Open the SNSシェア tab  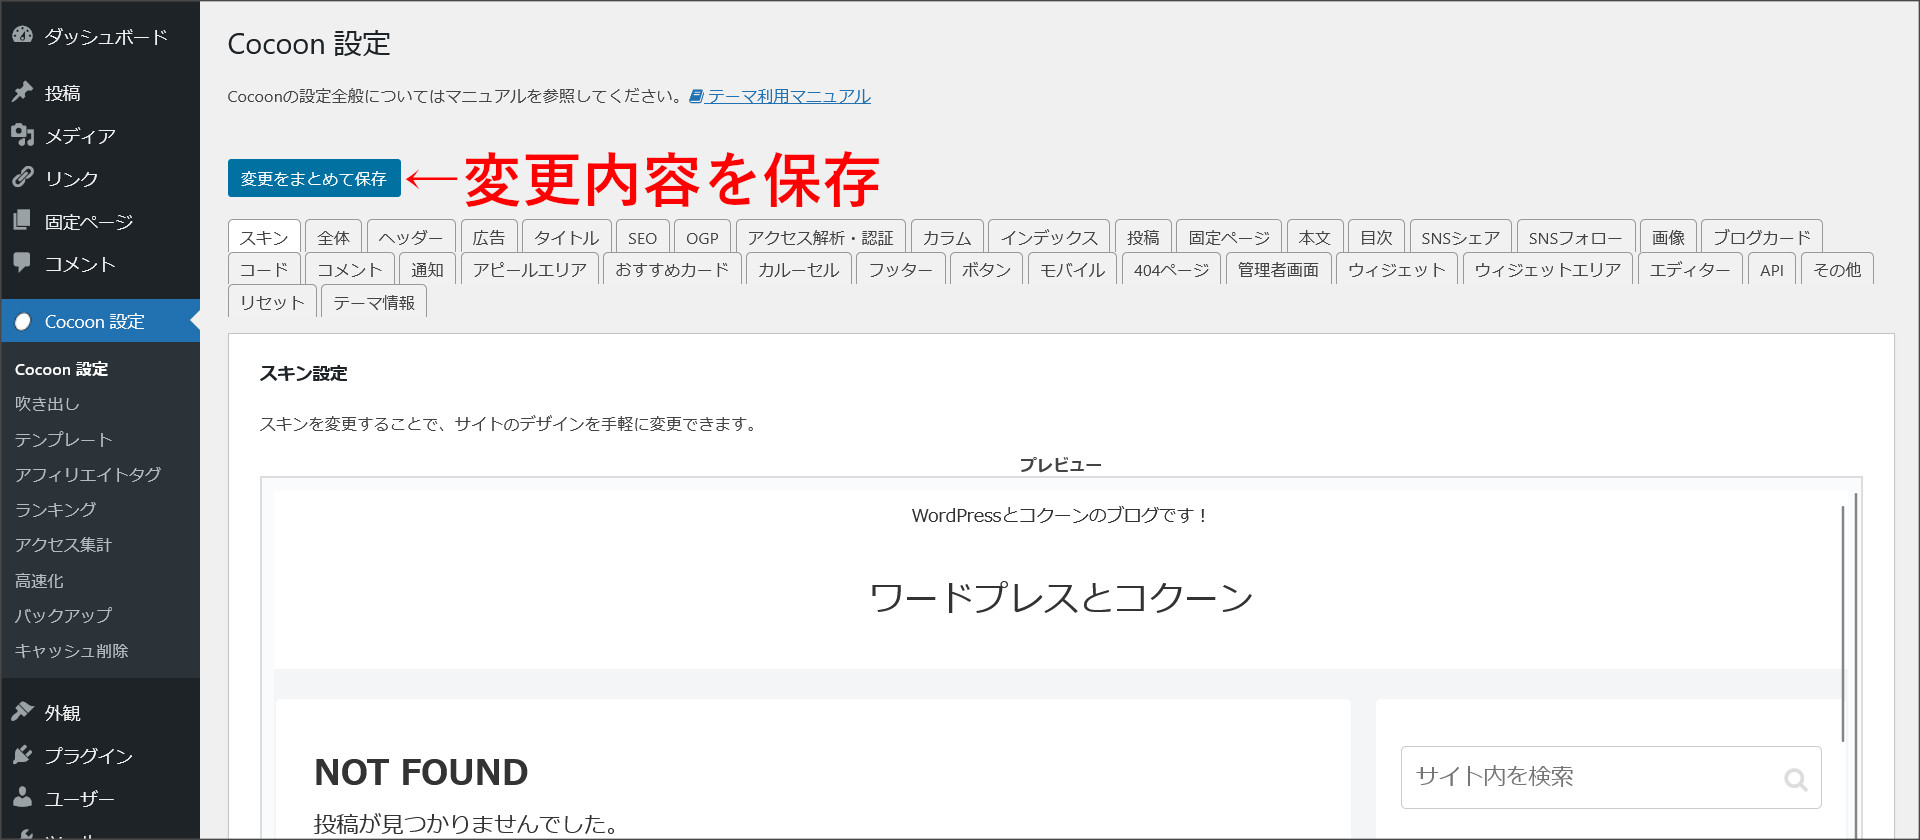click(x=1461, y=237)
